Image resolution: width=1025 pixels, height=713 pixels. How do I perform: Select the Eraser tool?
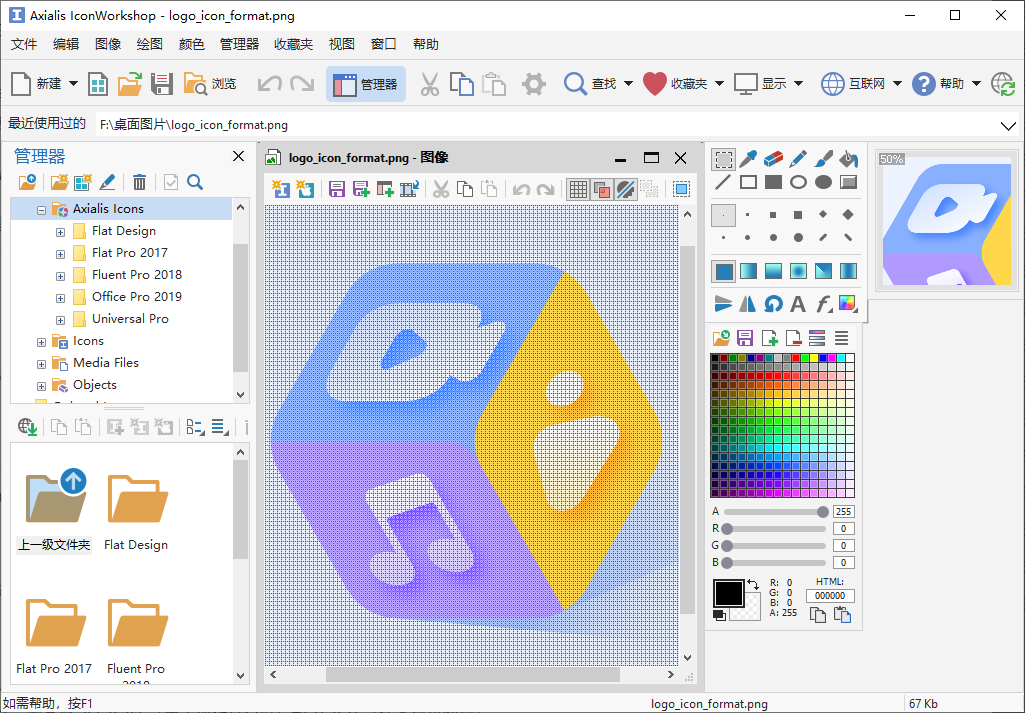[x=773, y=159]
